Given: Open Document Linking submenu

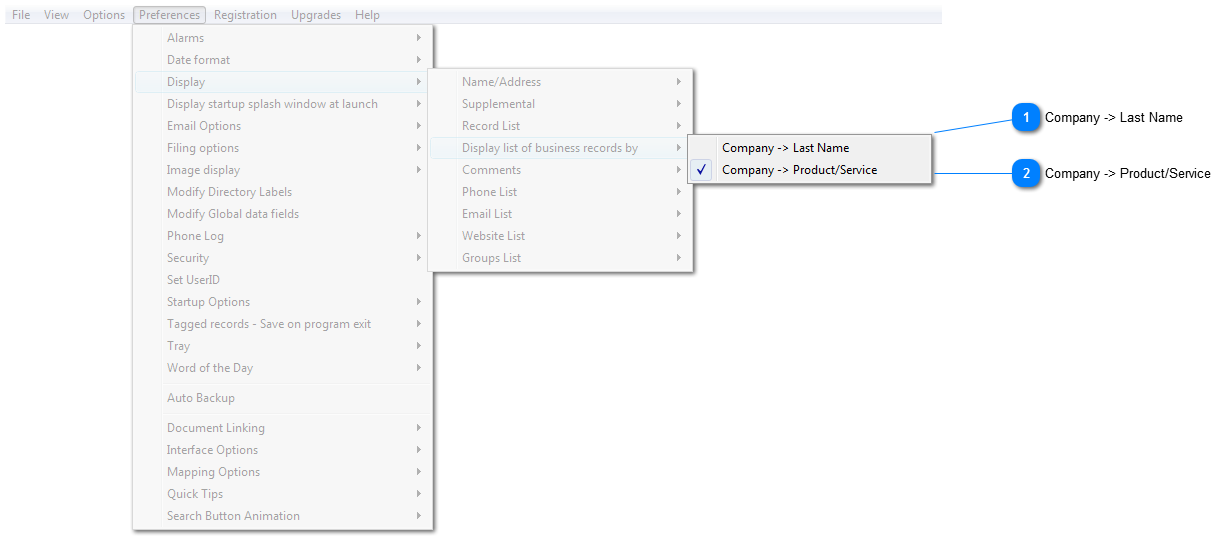Looking at the screenshot, I should tap(283, 428).
